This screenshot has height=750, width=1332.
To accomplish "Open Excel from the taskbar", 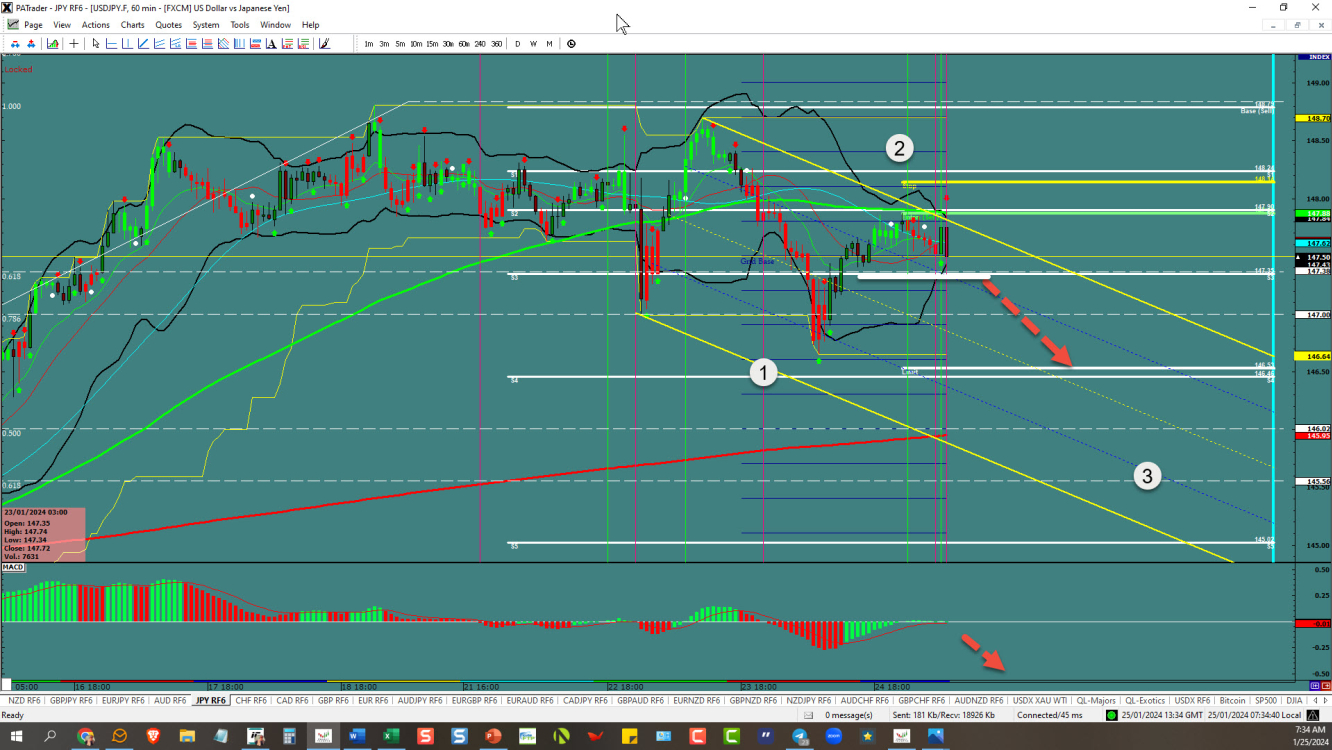I will coord(390,736).
